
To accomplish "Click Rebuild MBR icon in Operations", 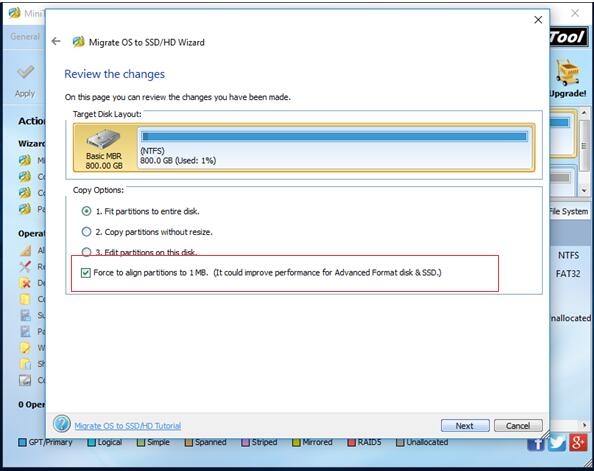I will 25,266.
